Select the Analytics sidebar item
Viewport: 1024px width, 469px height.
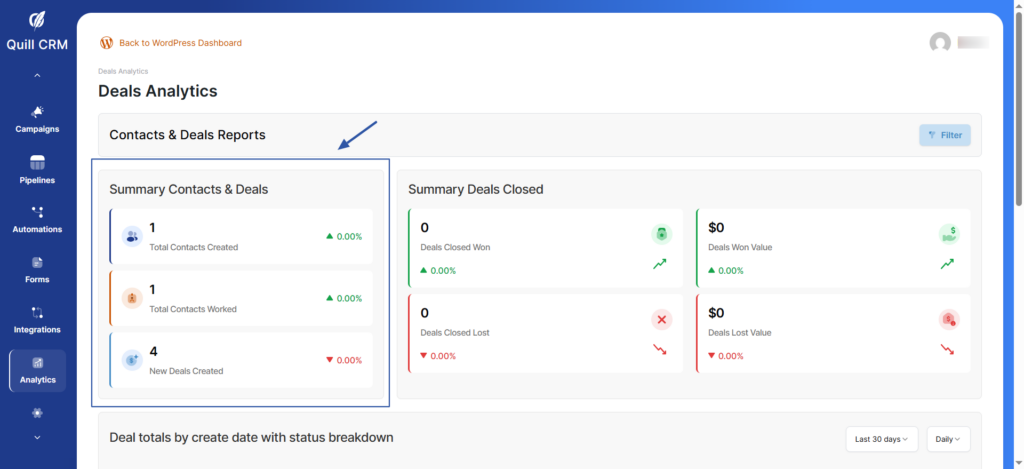37,370
